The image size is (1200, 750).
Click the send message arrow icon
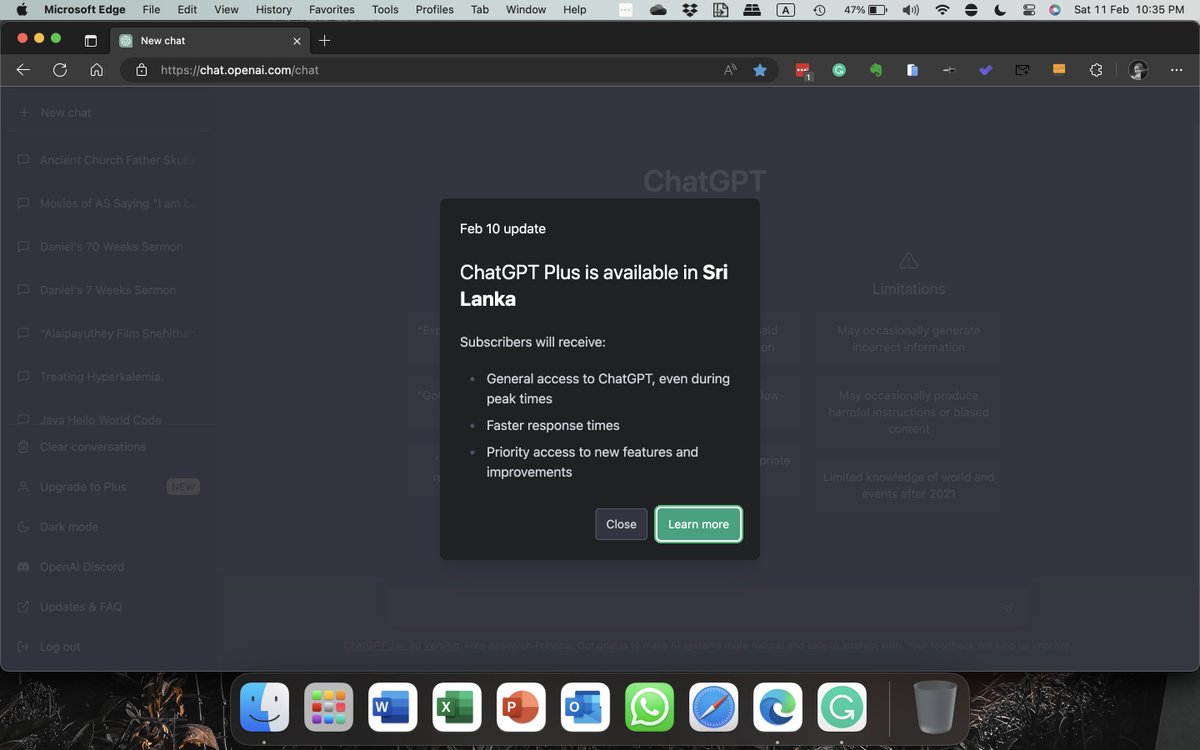coord(1007,608)
